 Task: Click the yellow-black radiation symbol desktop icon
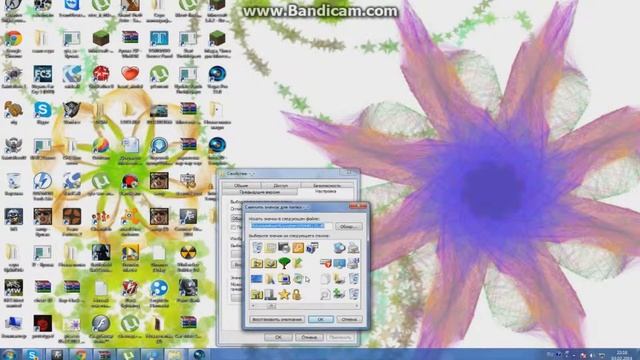[x=188, y=253]
